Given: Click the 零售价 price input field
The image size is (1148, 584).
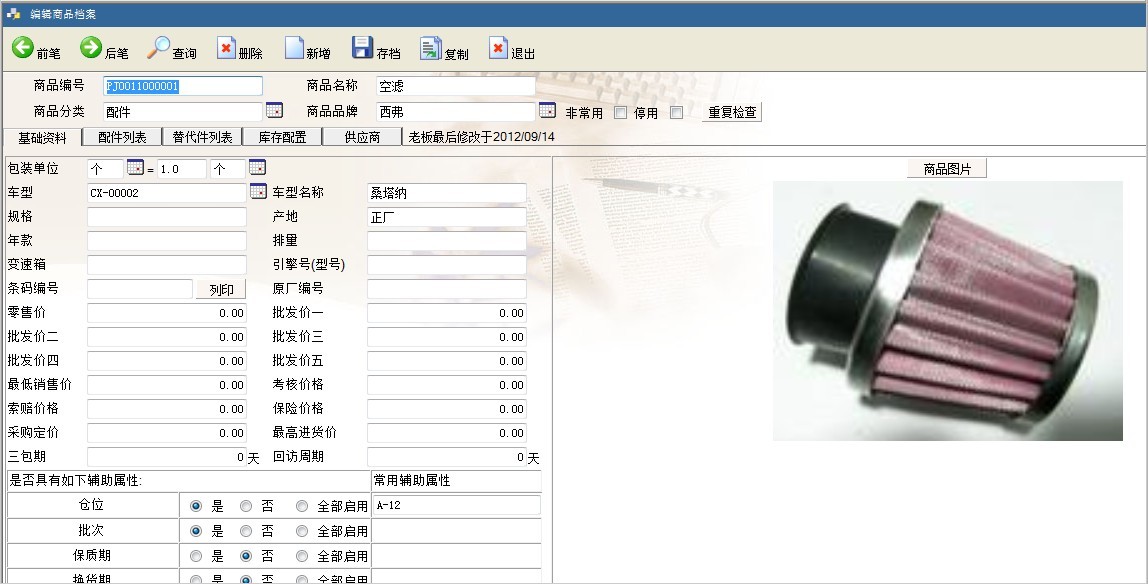Looking at the screenshot, I should pos(167,313).
